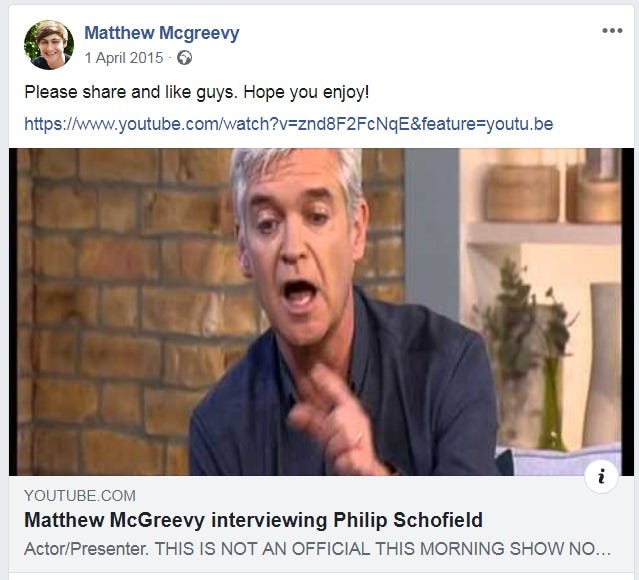Open "Matthew McGreevy interviewing Philip Schofield" title

click(x=253, y=520)
